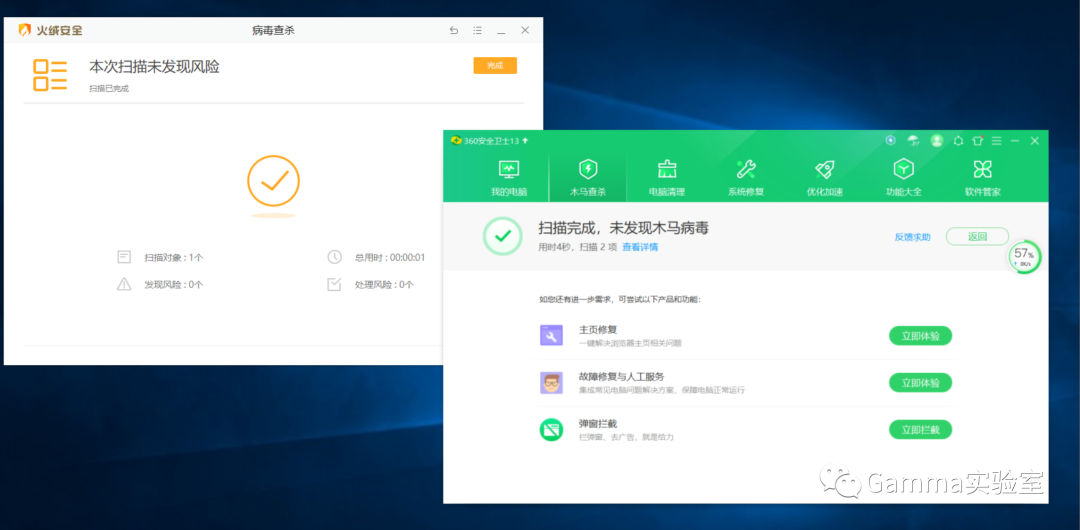Click the 本次扫描未发现风险 heading

(154, 67)
